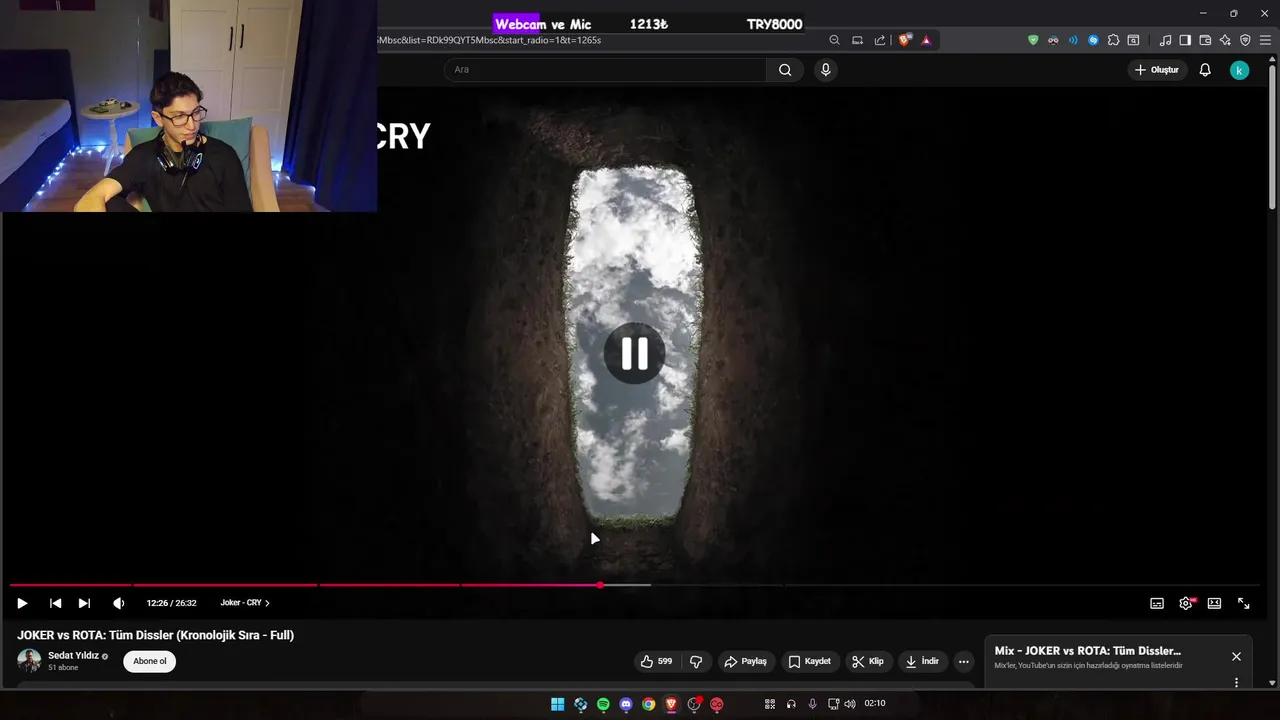Create a clip with Klip
This screenshot has width=1280, height=720.
pyautogui.click(x=868, y=661)
